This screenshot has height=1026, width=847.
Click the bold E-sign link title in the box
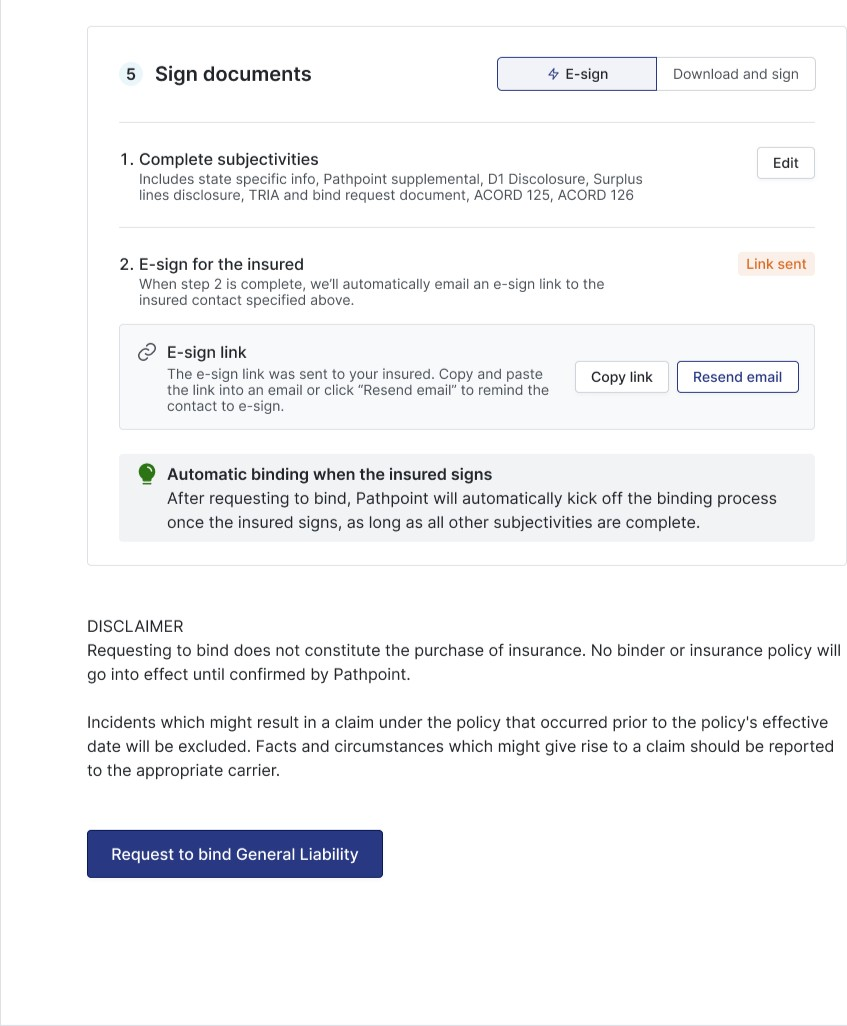click(x=206, y=352)
